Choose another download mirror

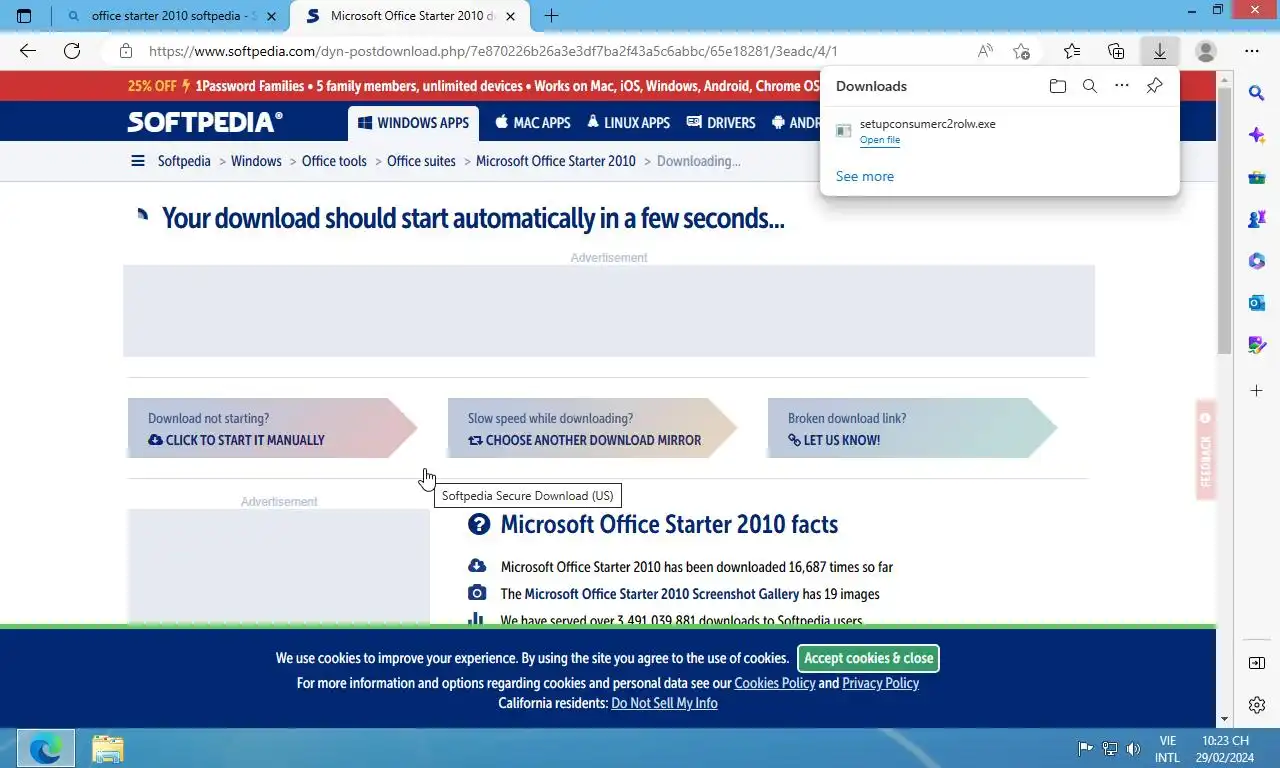(x=592, y=428)
